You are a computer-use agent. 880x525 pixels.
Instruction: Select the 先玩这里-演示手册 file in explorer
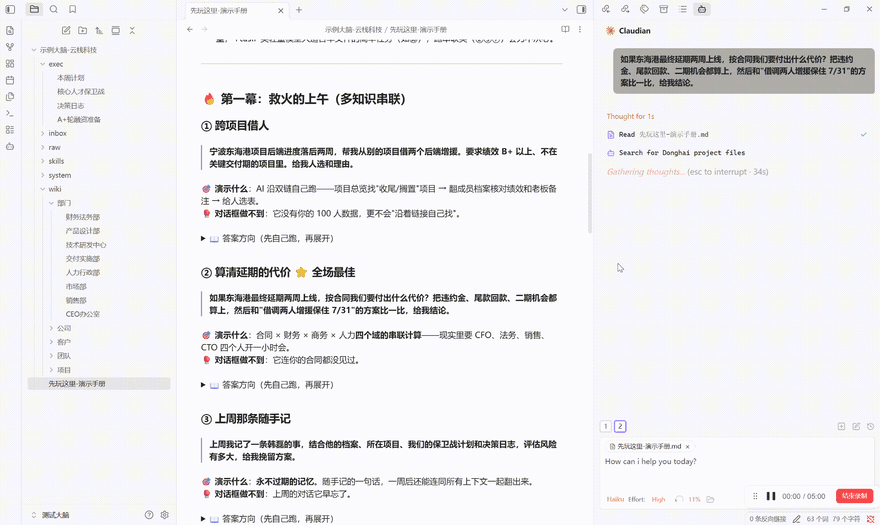99,384
